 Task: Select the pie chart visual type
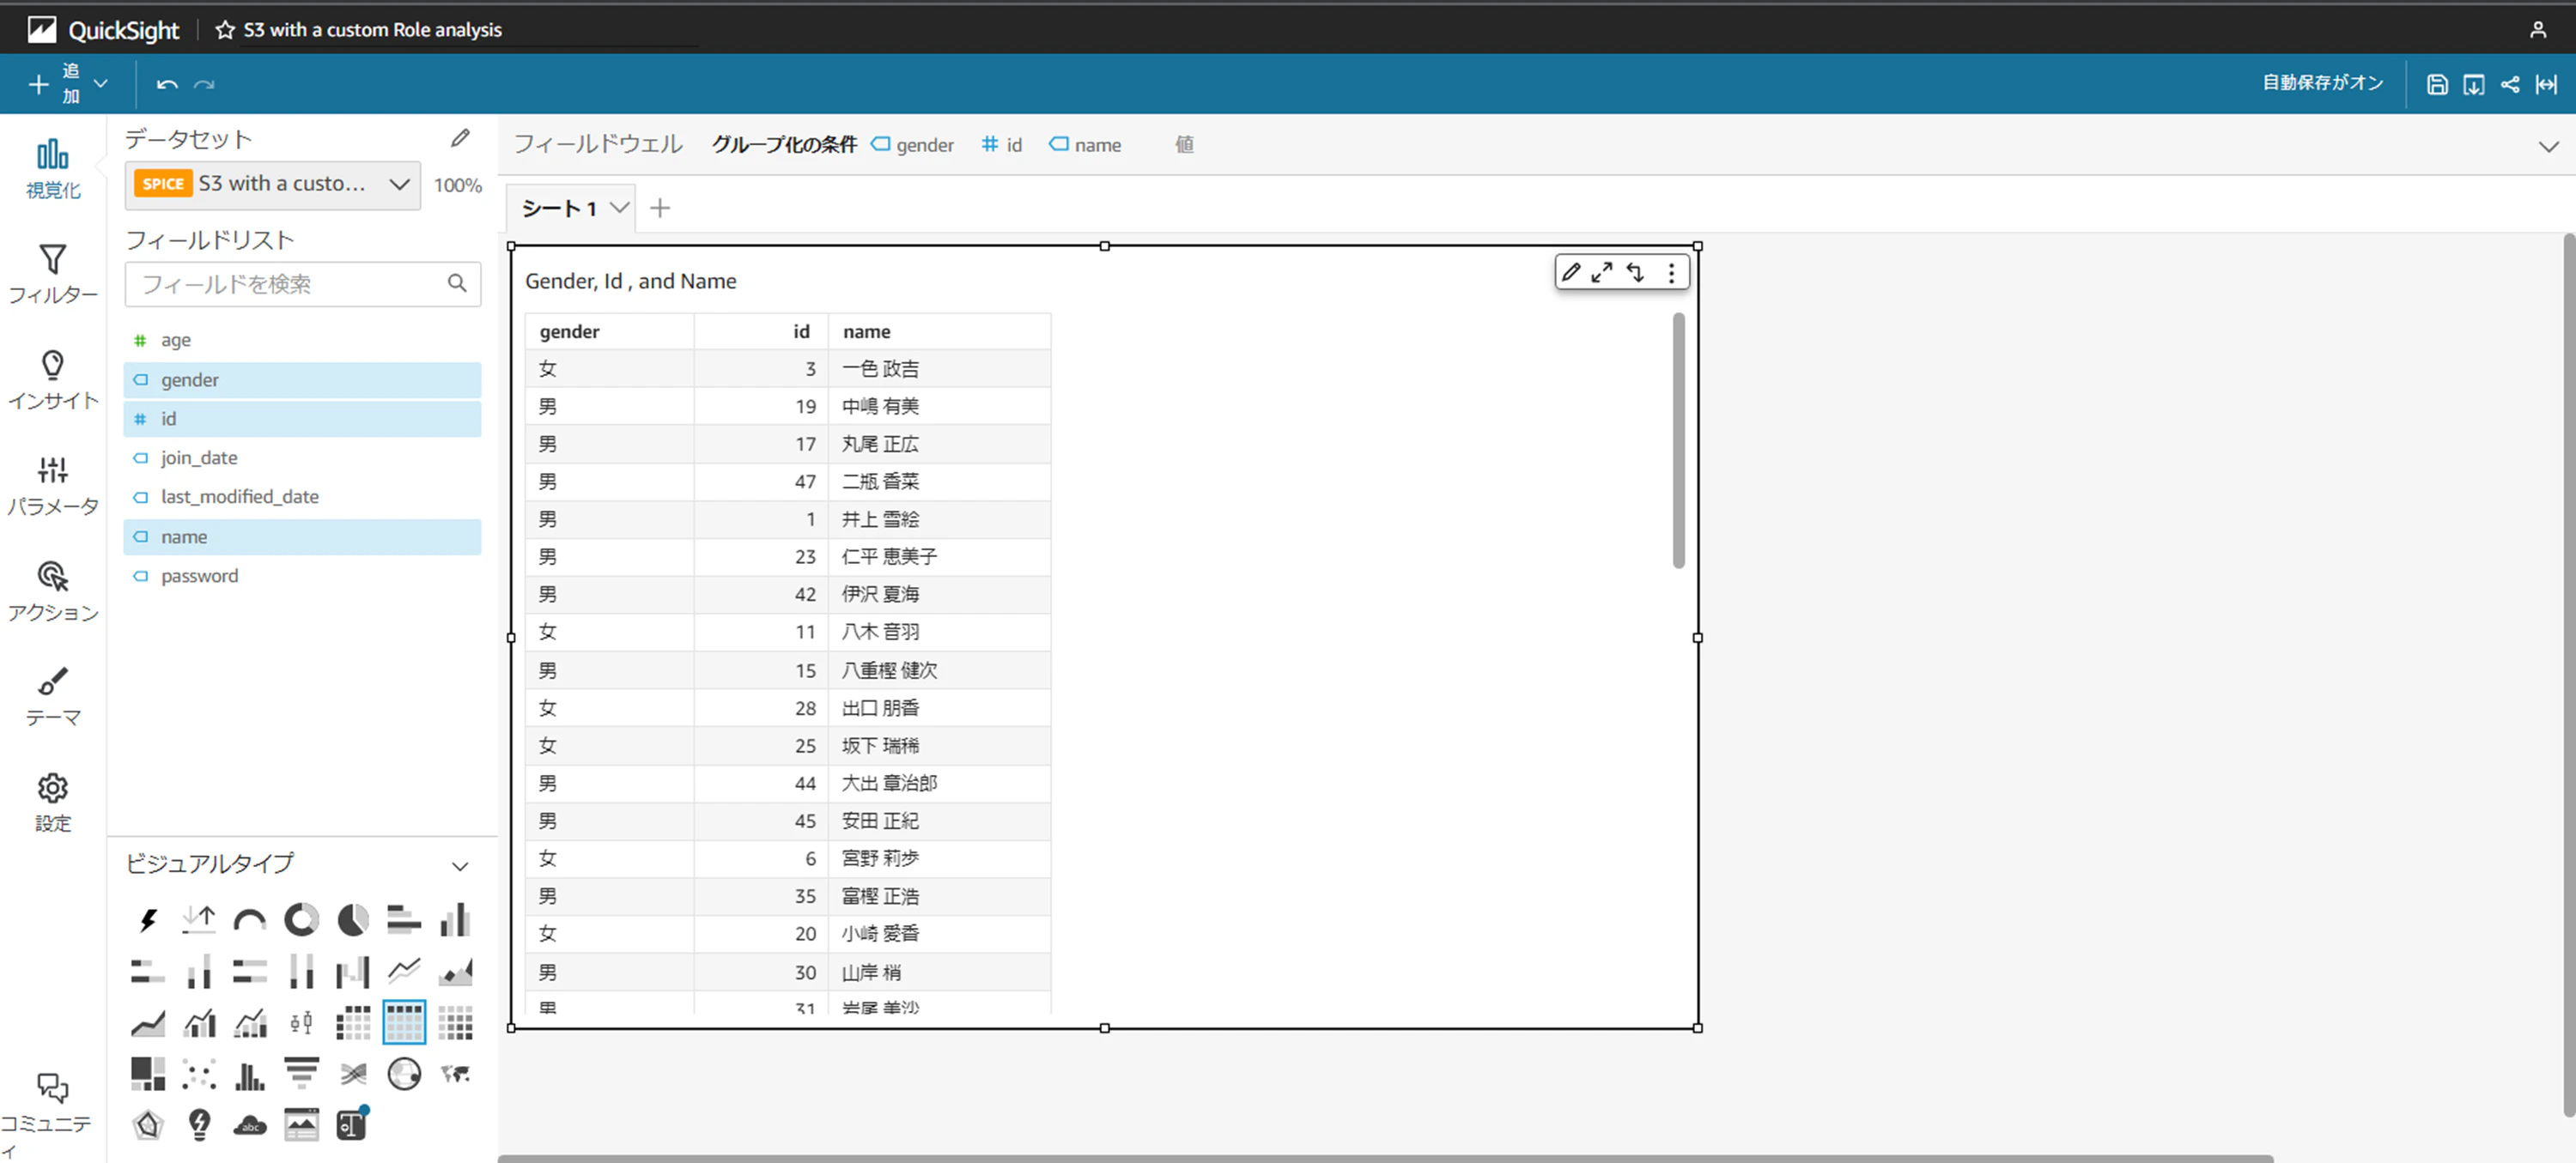[352, 920]
